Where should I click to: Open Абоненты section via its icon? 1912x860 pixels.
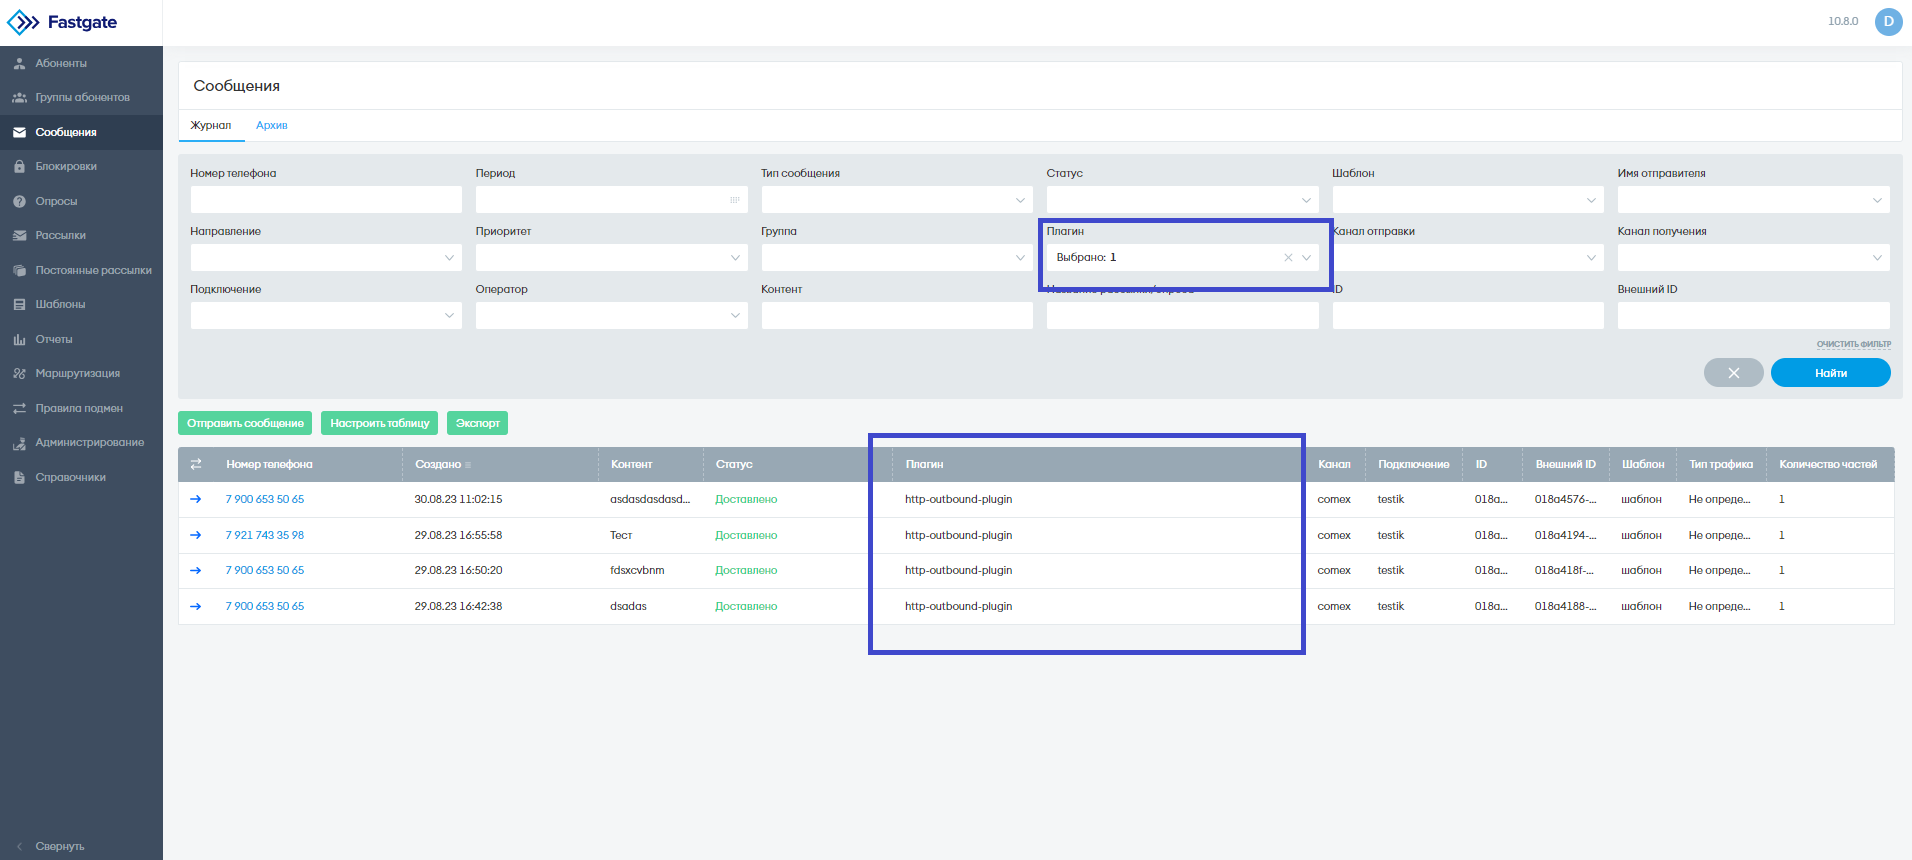(19, 63)
